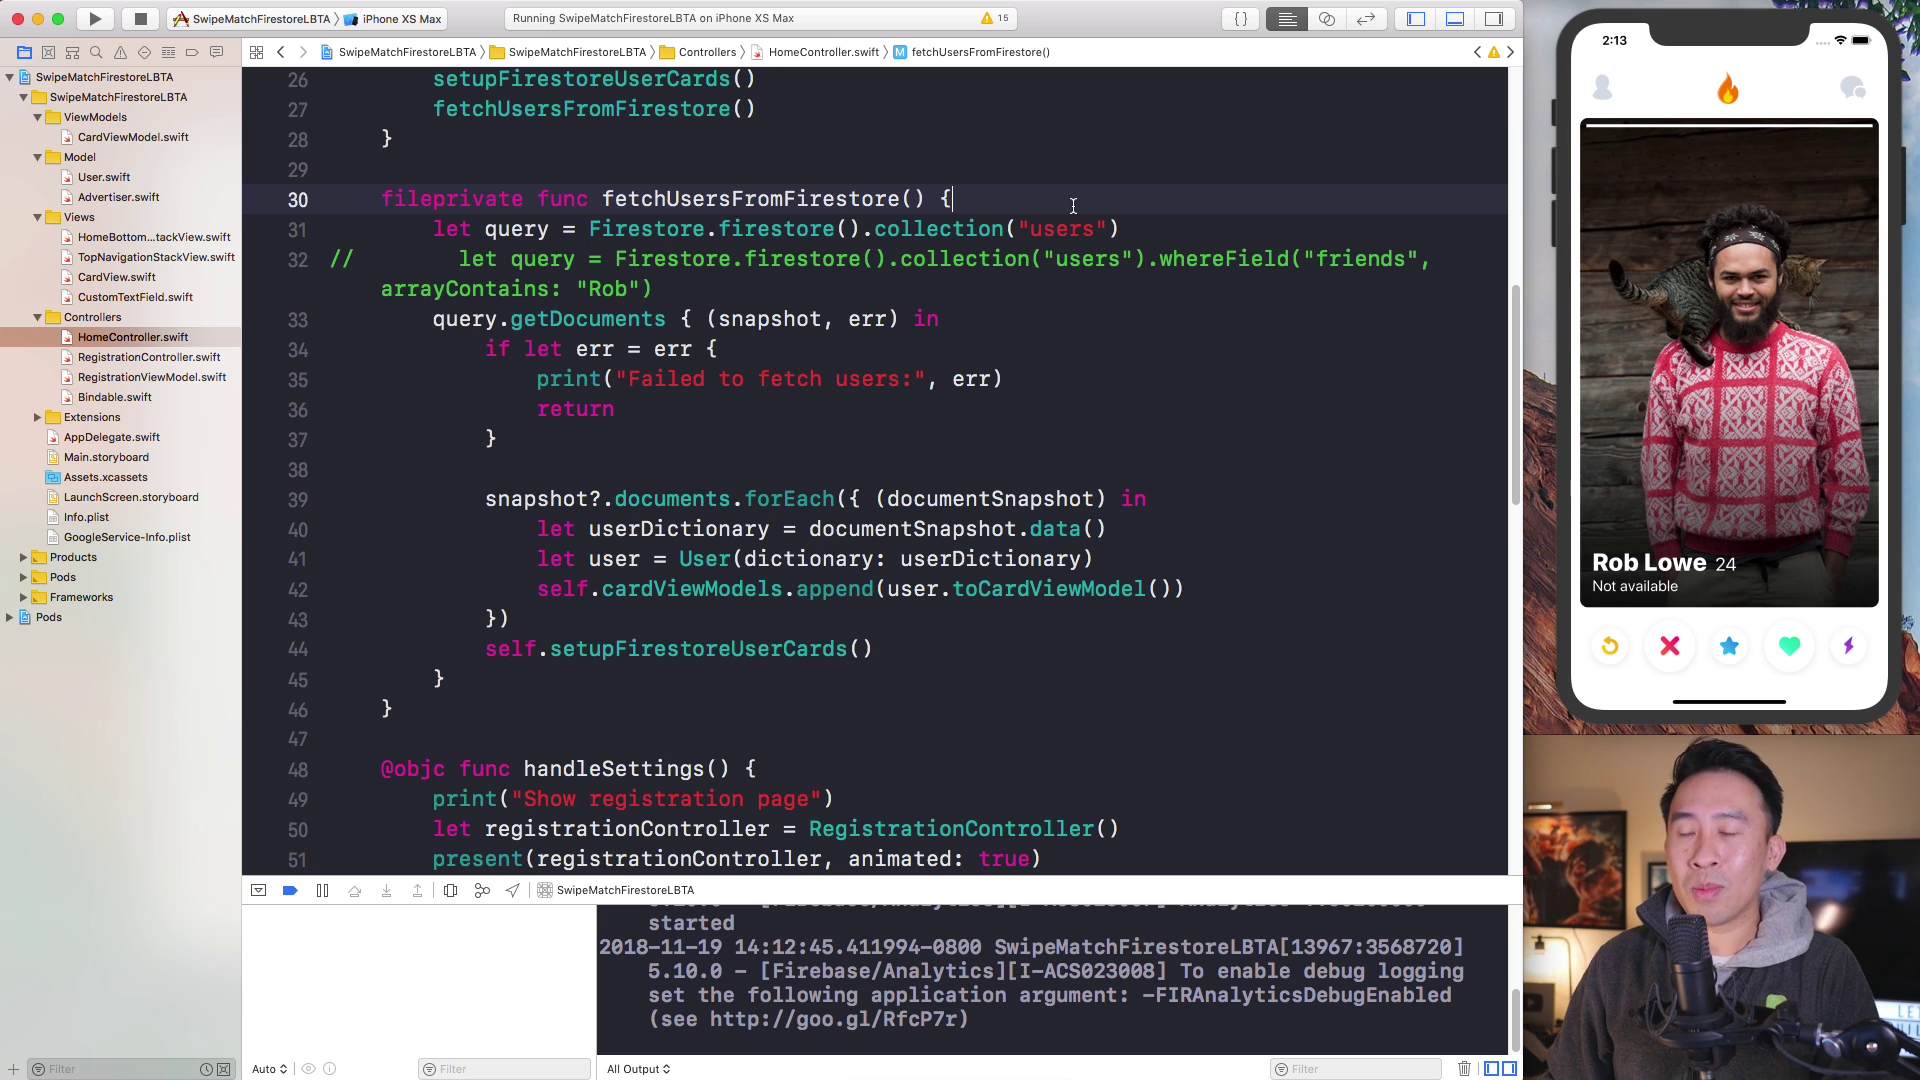Tap the red X dislike button in simulator
This screenshot has height=1080, width=1920.
pos(1669,646)
